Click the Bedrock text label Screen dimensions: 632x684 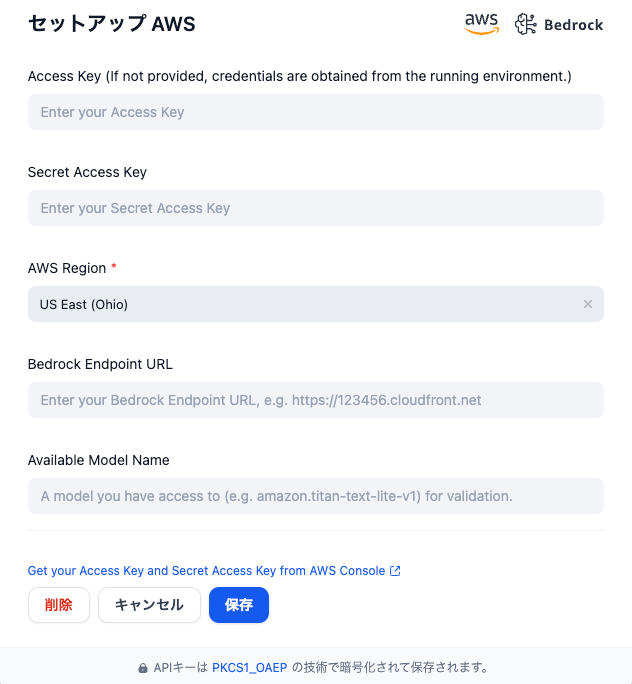(574, 25)
